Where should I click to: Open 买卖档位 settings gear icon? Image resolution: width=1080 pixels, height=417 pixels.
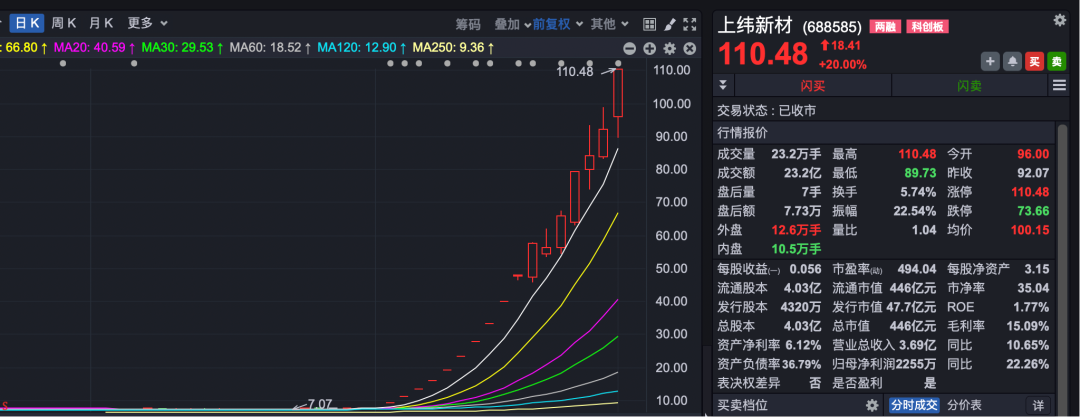[x=872, y=405]
